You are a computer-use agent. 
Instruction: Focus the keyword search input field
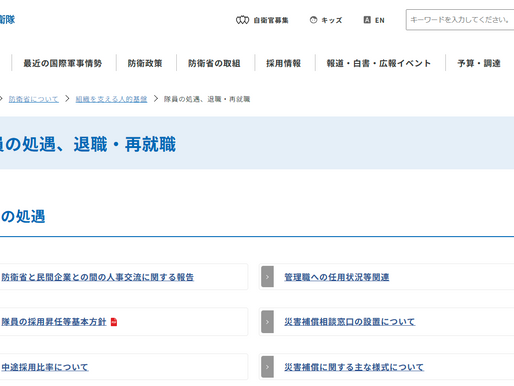click(x=460, y=20)
